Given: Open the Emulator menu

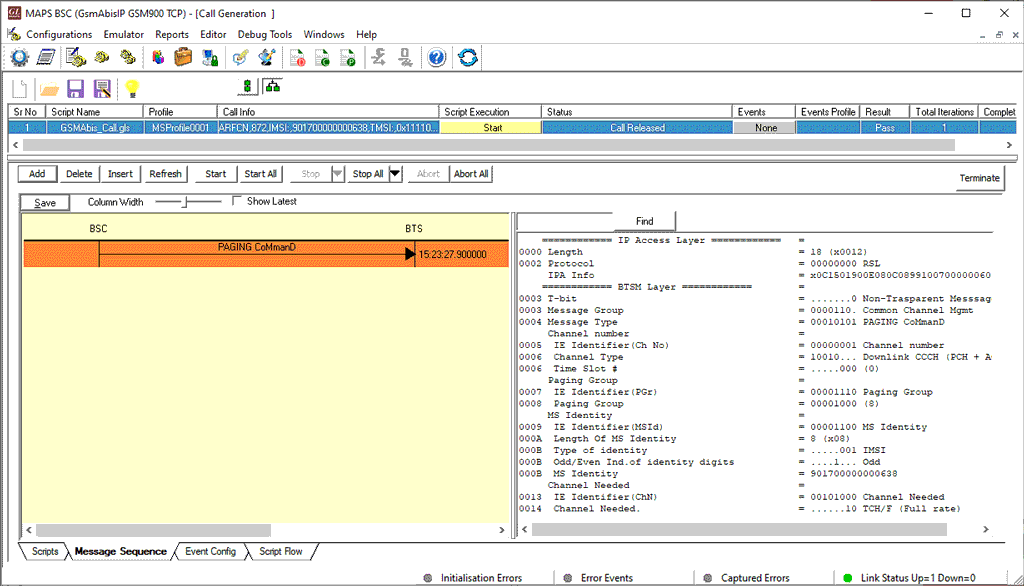Looking at the screenshot, I should click(123, 35).
